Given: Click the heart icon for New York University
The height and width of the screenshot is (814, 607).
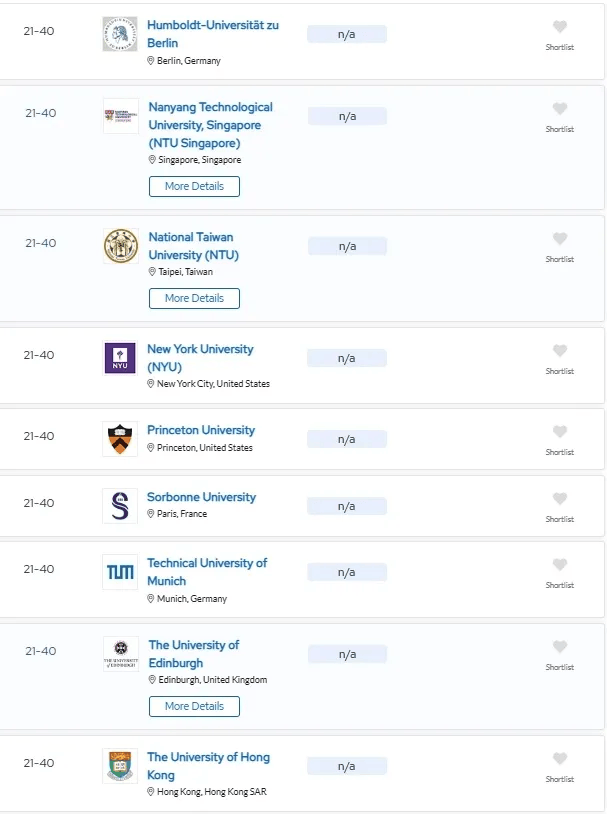Looking at the screenshot, I should (x=559, y=350).
